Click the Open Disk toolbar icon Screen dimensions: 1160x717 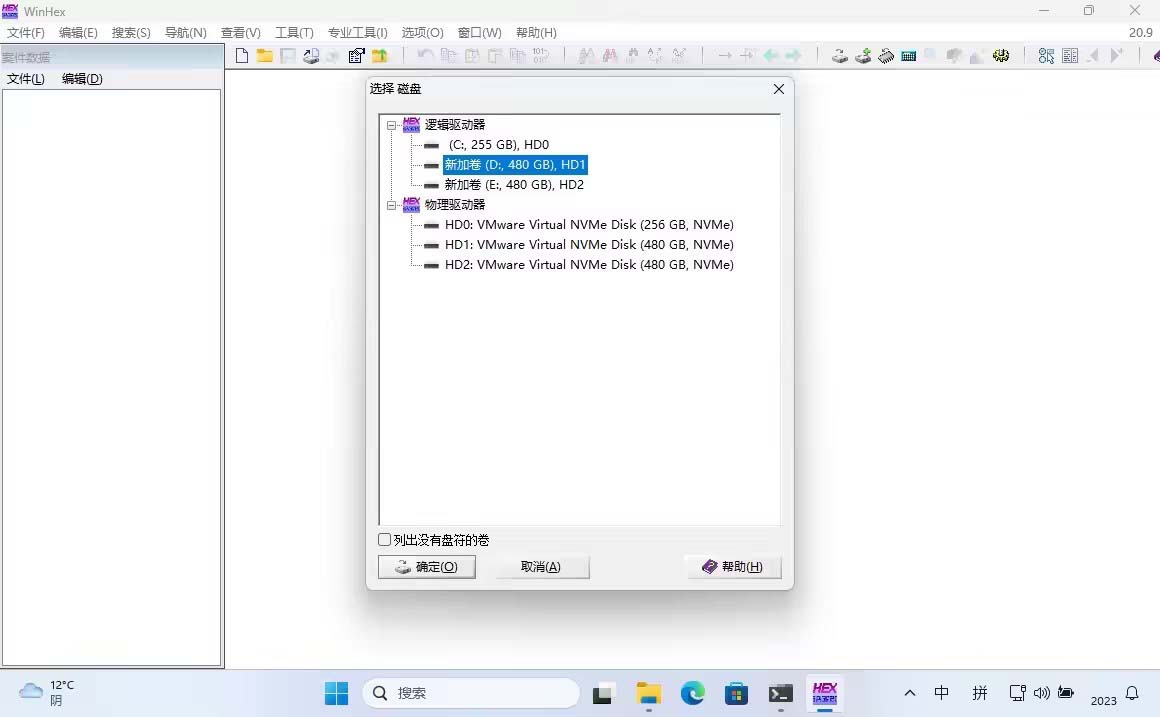(x=840, y=55)
